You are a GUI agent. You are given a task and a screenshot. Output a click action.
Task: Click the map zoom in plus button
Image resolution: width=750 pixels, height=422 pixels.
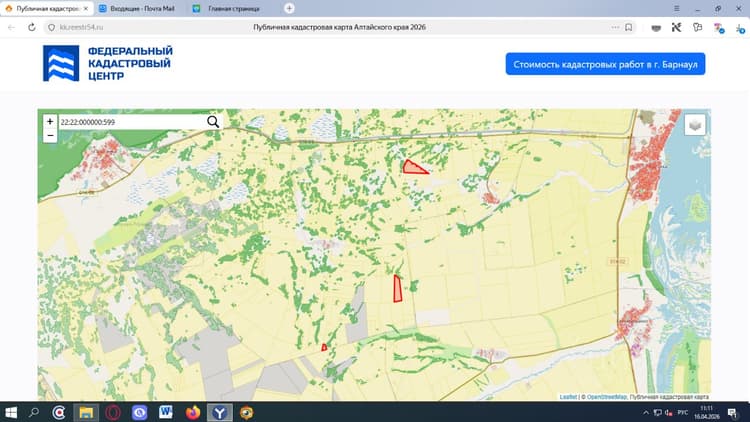50,122
